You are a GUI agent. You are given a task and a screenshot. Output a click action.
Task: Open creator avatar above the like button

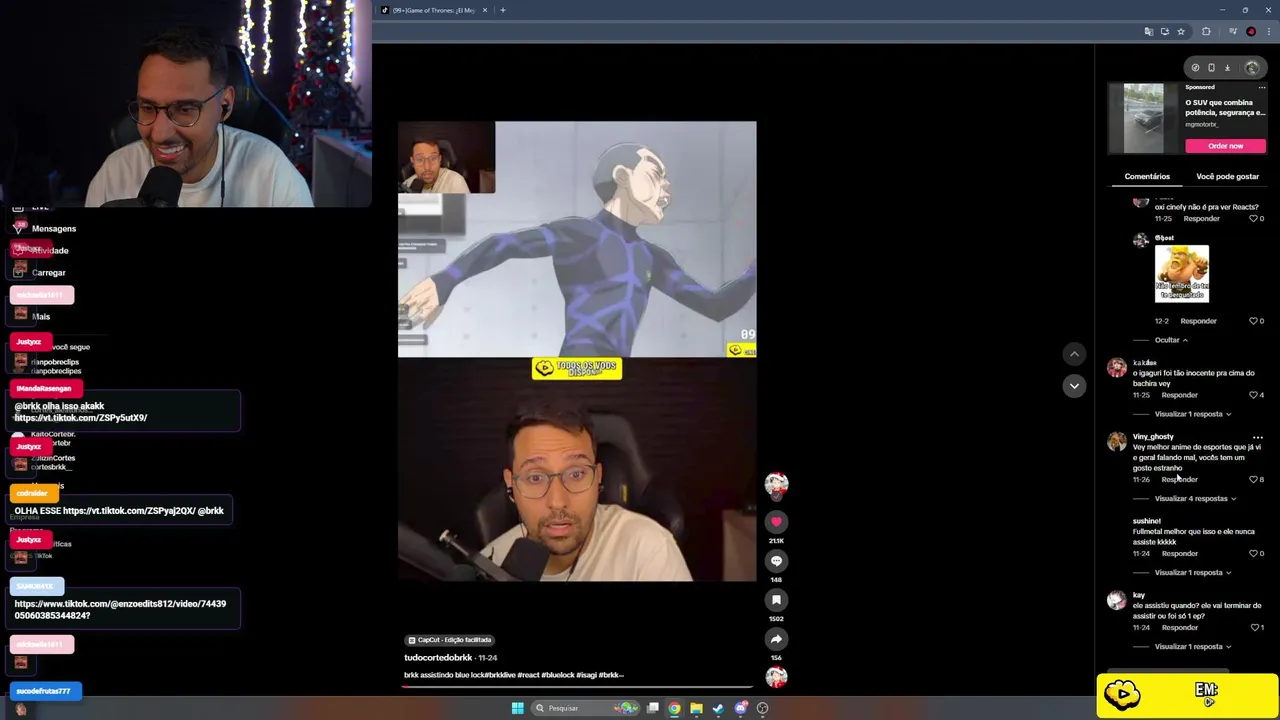coord(776,485)
